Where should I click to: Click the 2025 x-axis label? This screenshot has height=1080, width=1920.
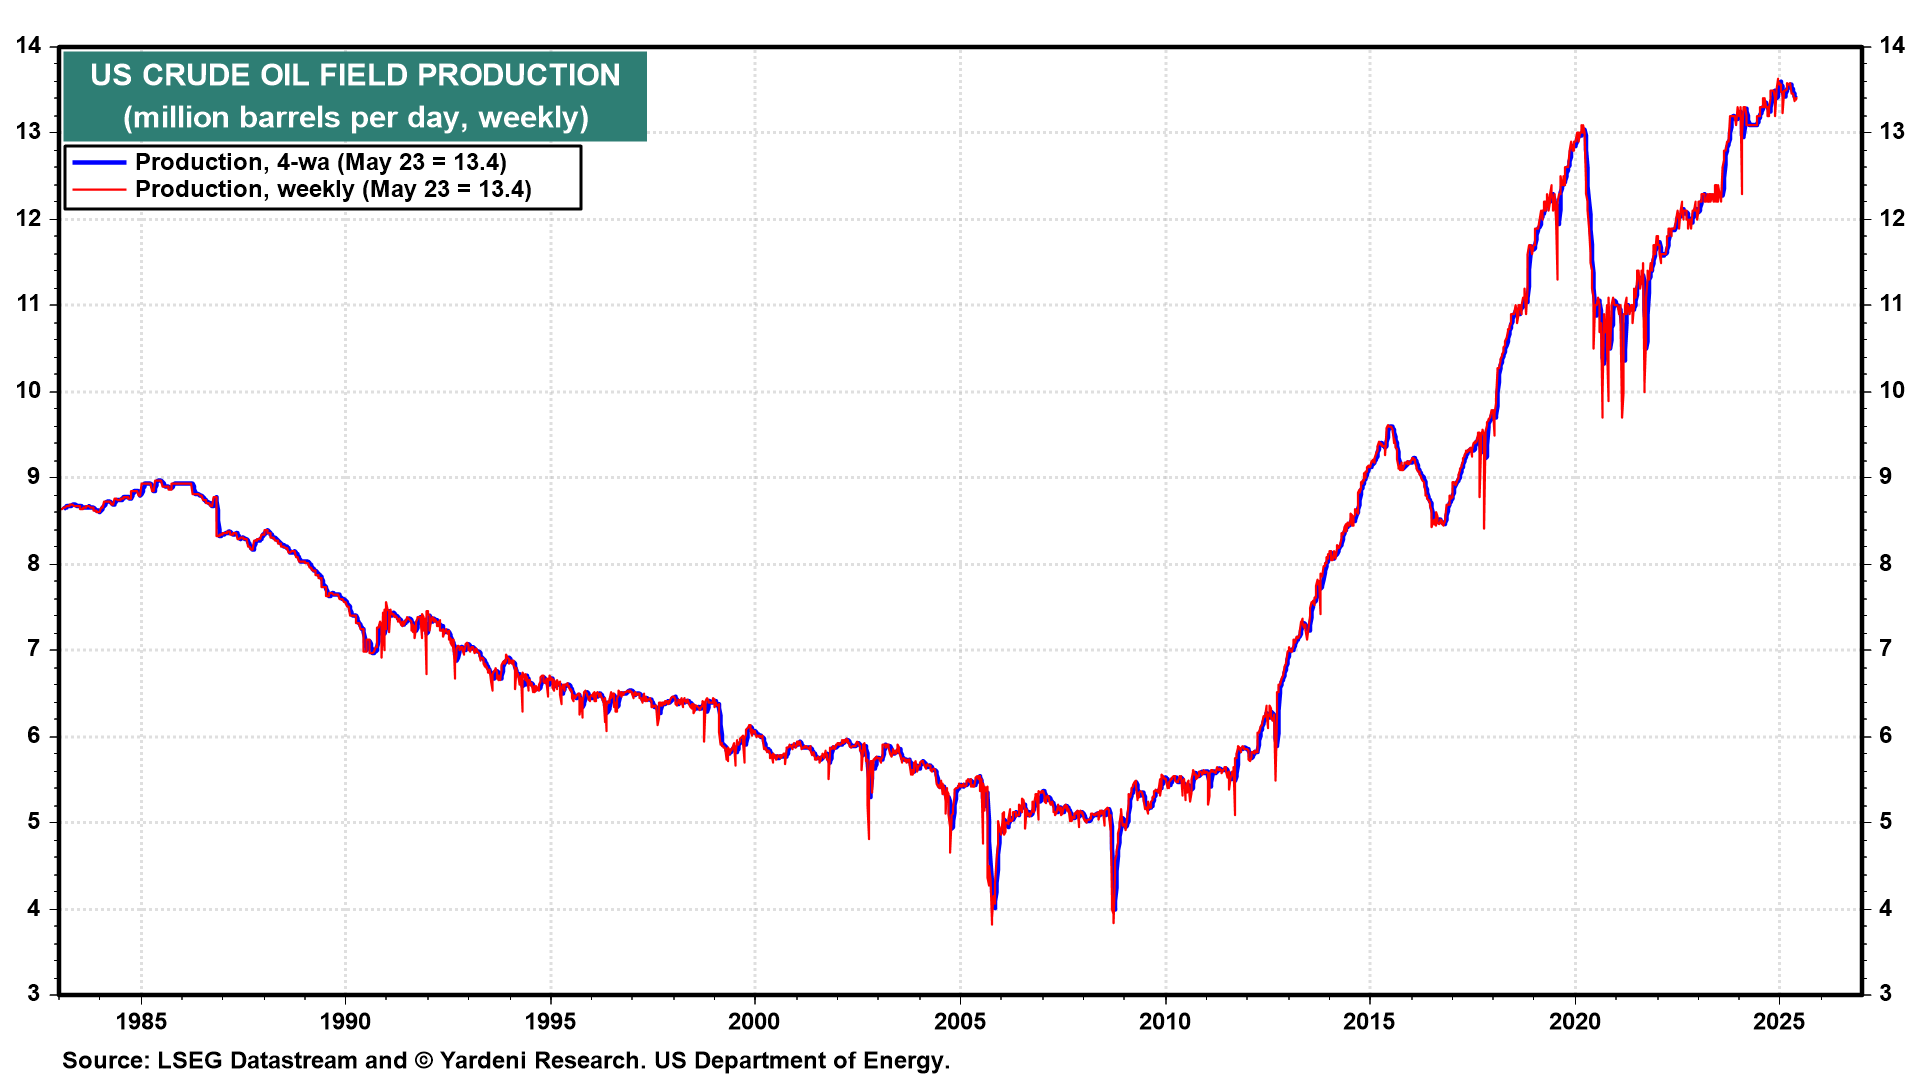coord(1779,1021)
